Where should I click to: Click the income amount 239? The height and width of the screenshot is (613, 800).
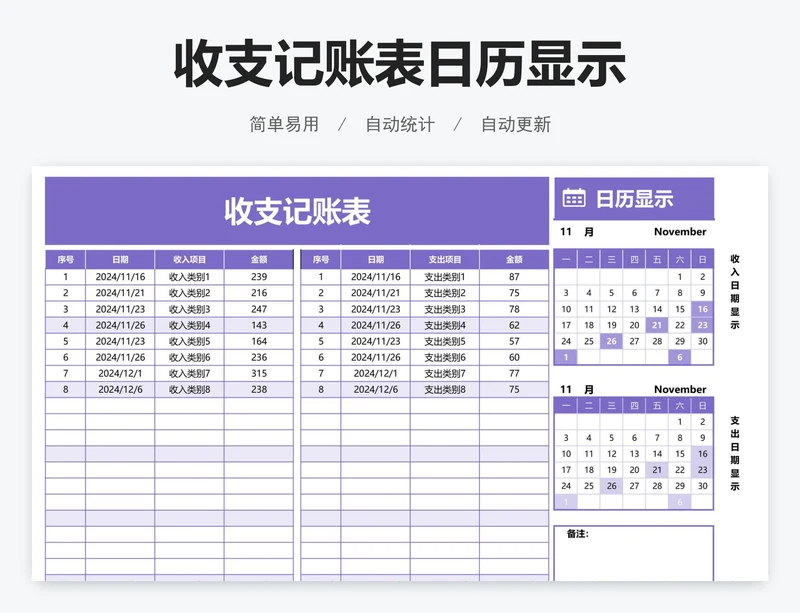259,277
